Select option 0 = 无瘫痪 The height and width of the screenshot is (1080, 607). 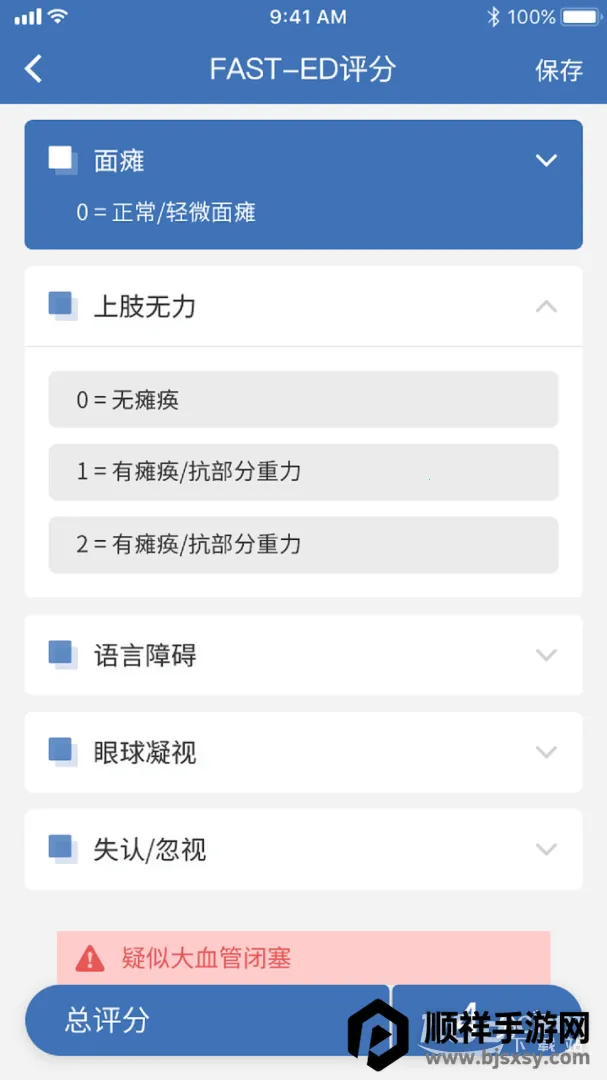303,400
